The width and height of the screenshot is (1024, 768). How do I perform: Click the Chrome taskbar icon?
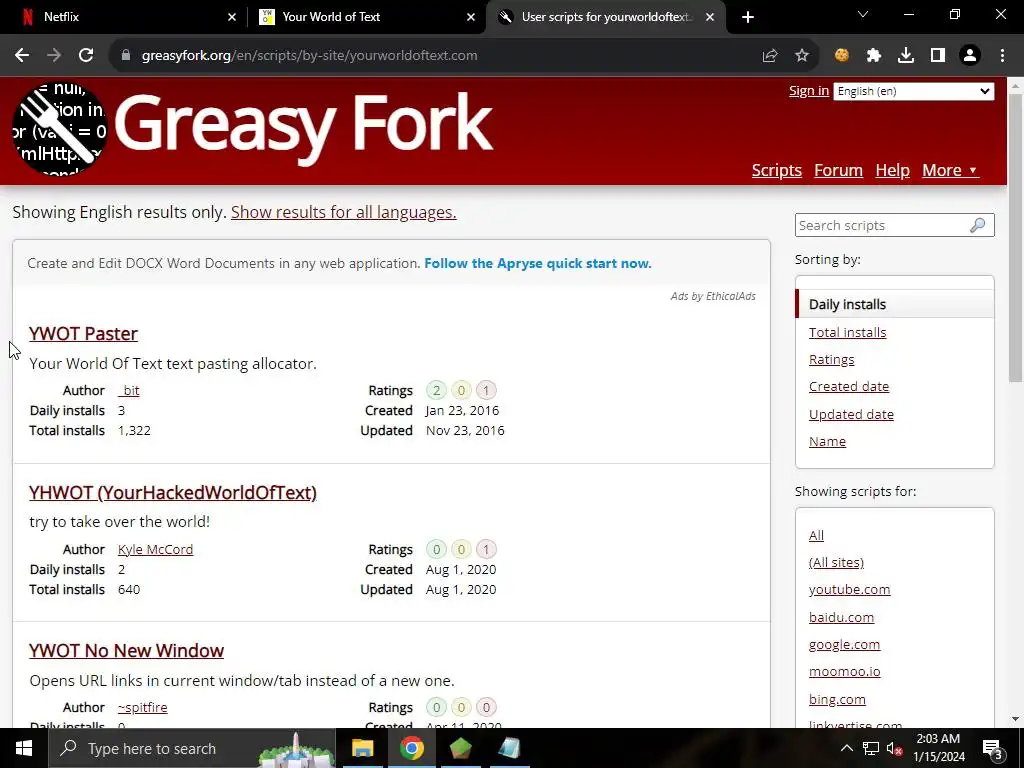(x=411, y=748)
